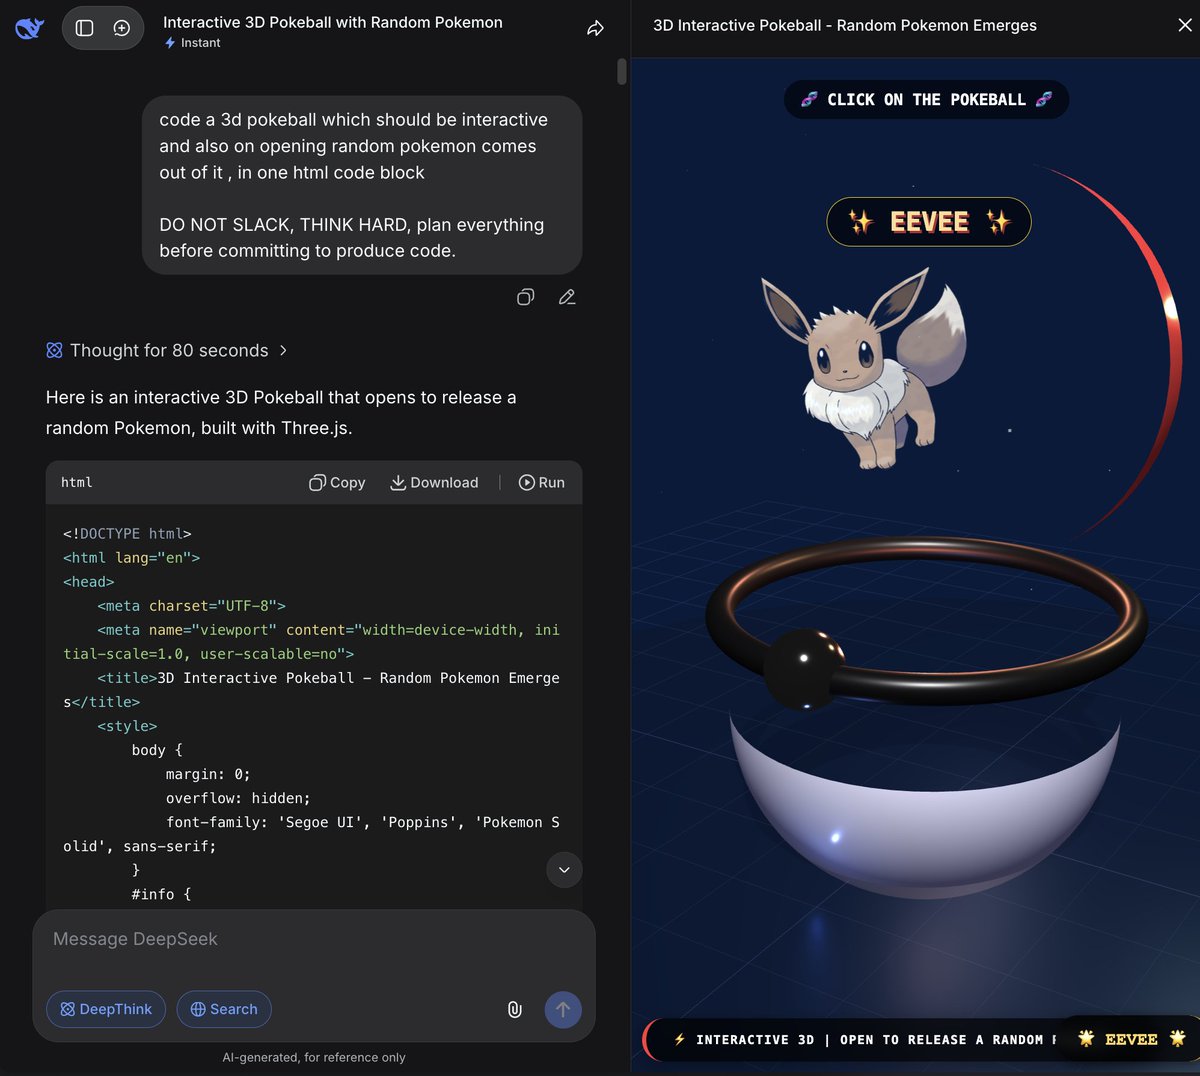The height and width of the screenshot is (1076, 1200).
Task: Click the 'overflow: hidden;' code line
Action: [x=238, y=798]
